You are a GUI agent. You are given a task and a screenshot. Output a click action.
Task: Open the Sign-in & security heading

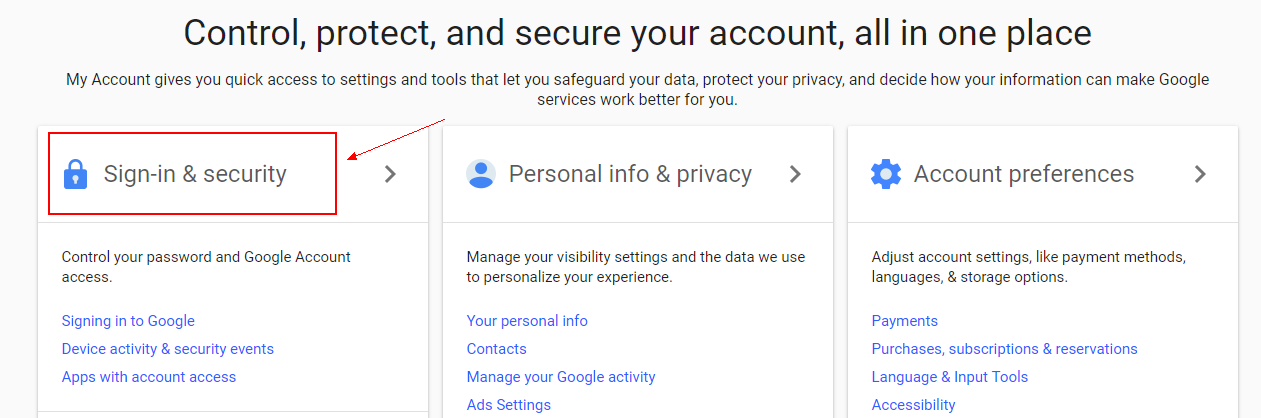[x=195, y=174]
